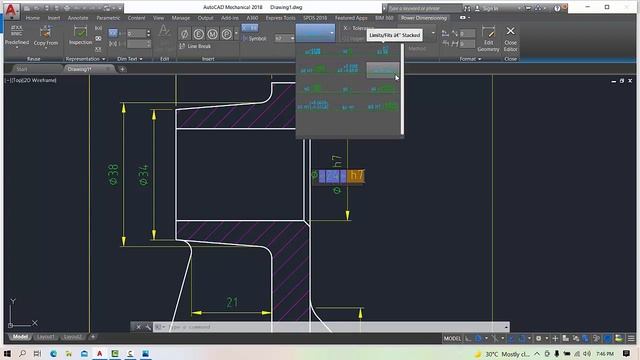
Task: Click the Predefined dimension style button
Action: [x=17, y=36]
